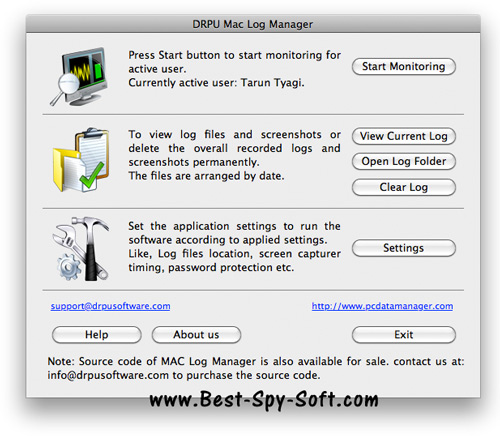Click the clipboard and folder log files icon
The image size is (500, 436).
[81, 160]
